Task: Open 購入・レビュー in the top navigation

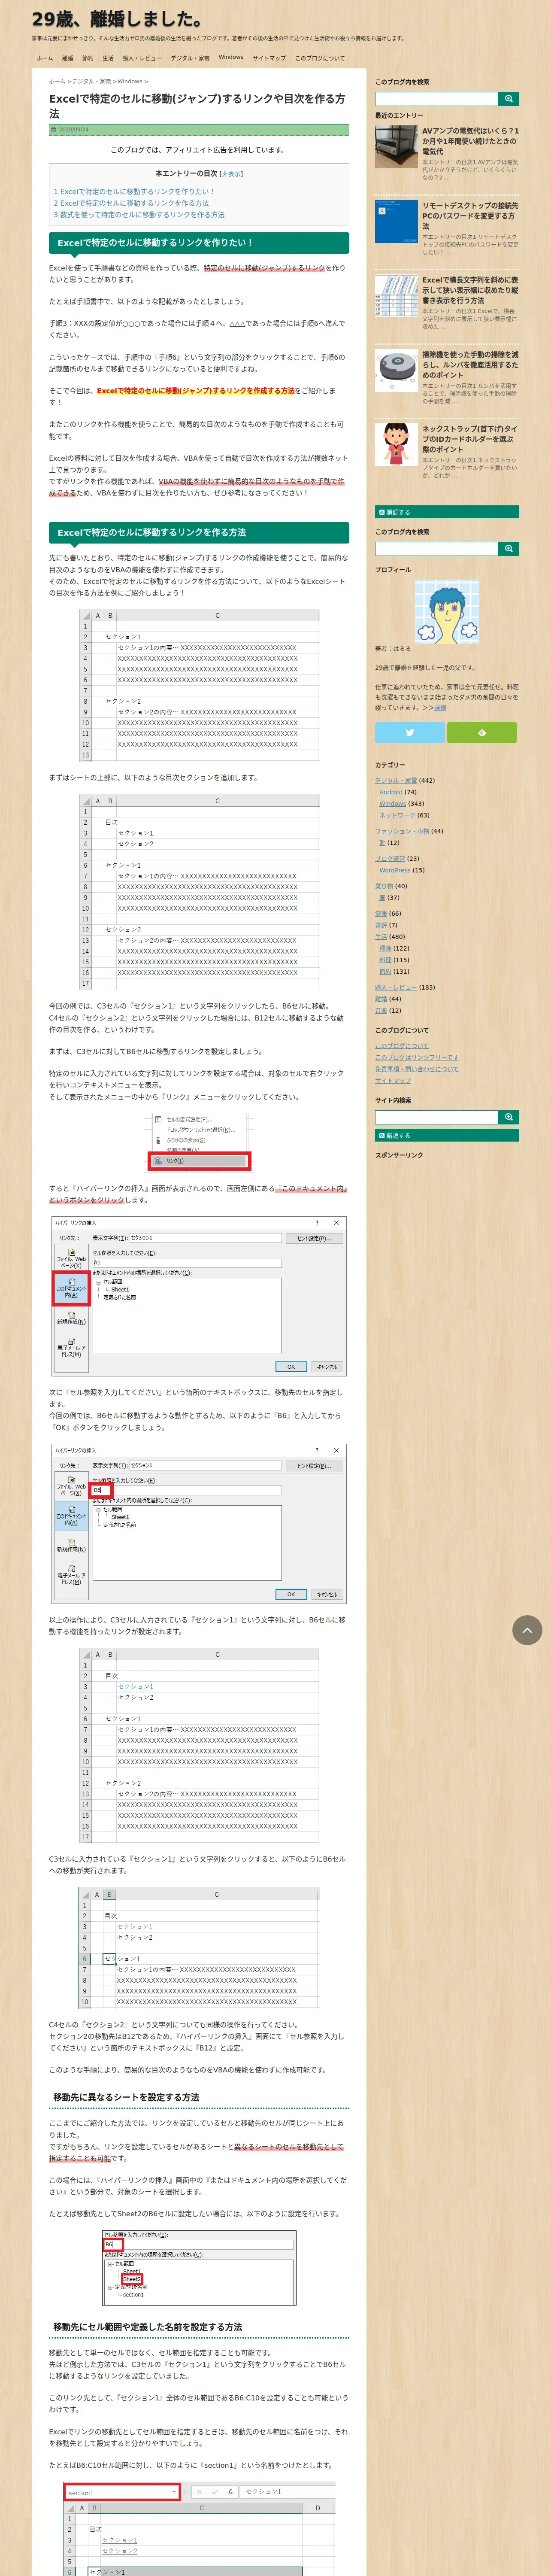Action: click(x=142, y=58)
